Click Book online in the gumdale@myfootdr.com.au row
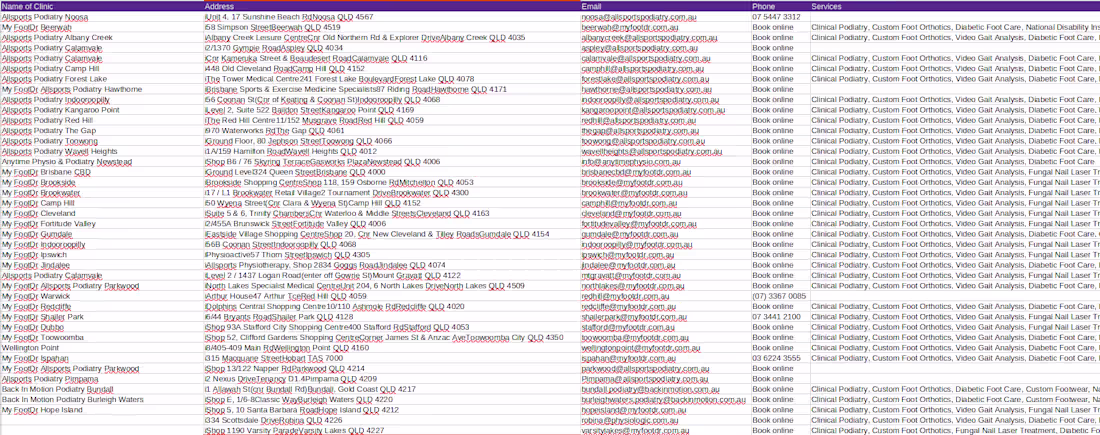 (780, 234)
